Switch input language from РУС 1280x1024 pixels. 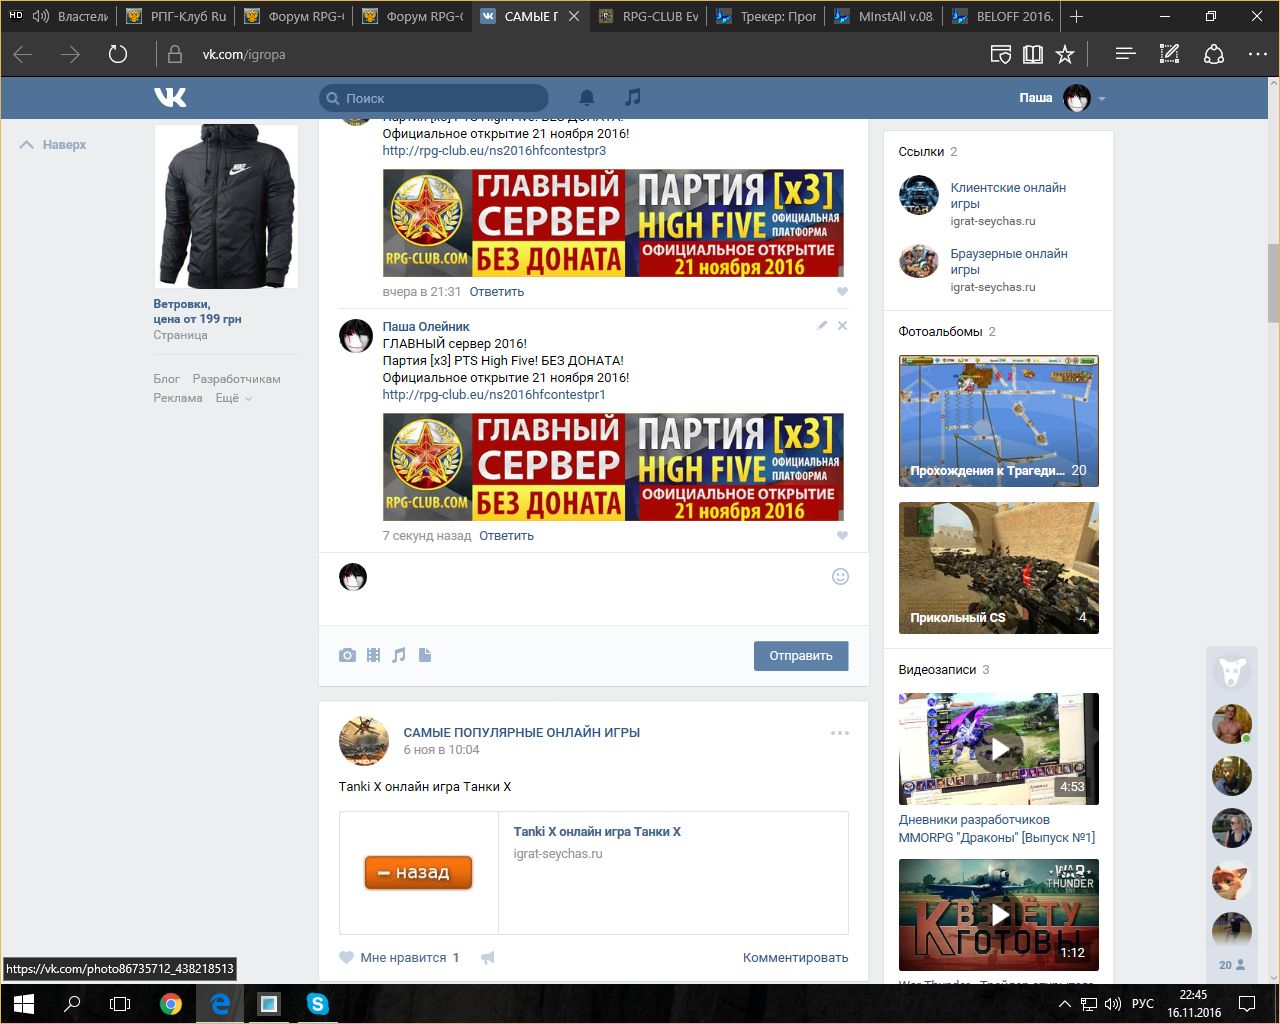pos(1143,1003)
